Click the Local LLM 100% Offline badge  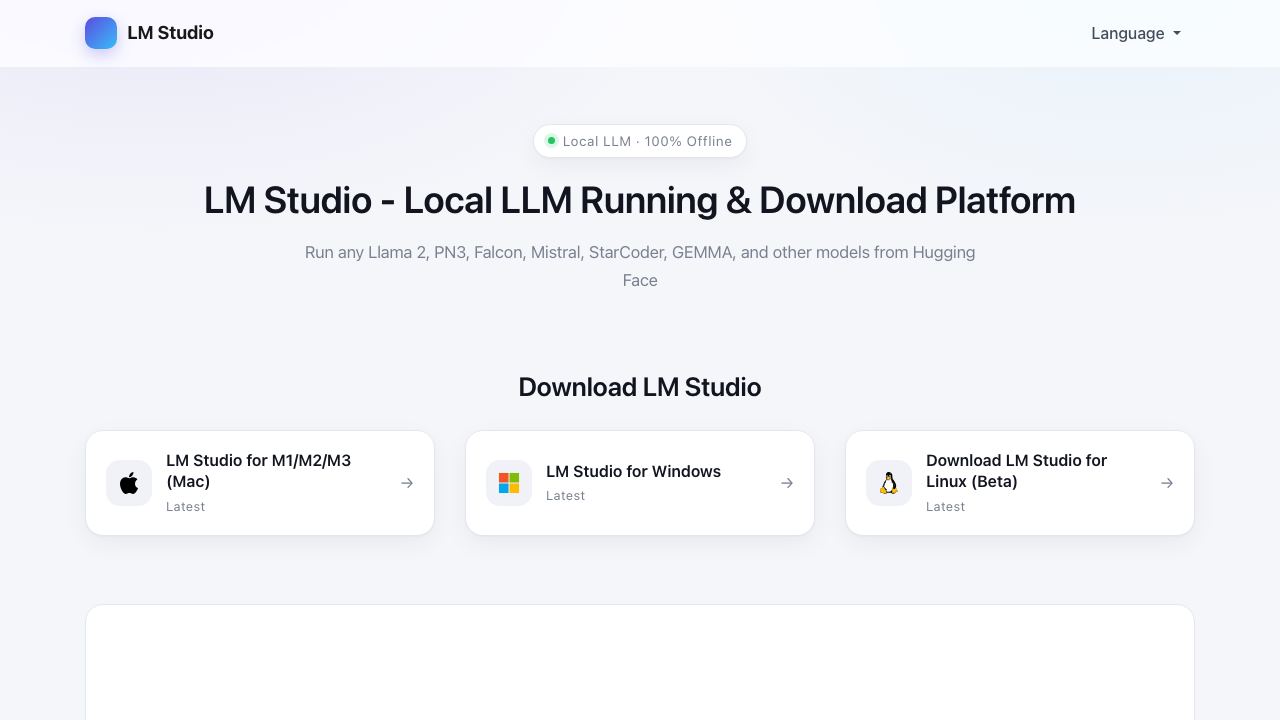640,141
